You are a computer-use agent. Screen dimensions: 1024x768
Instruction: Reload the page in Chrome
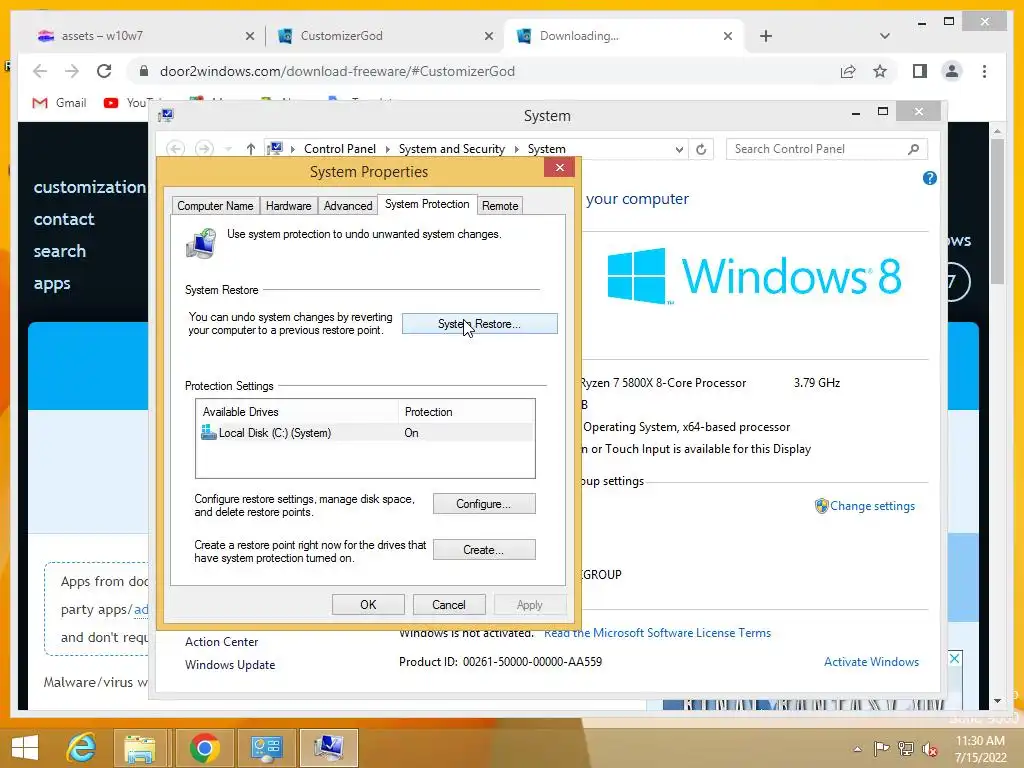click(x=104, y=71)
